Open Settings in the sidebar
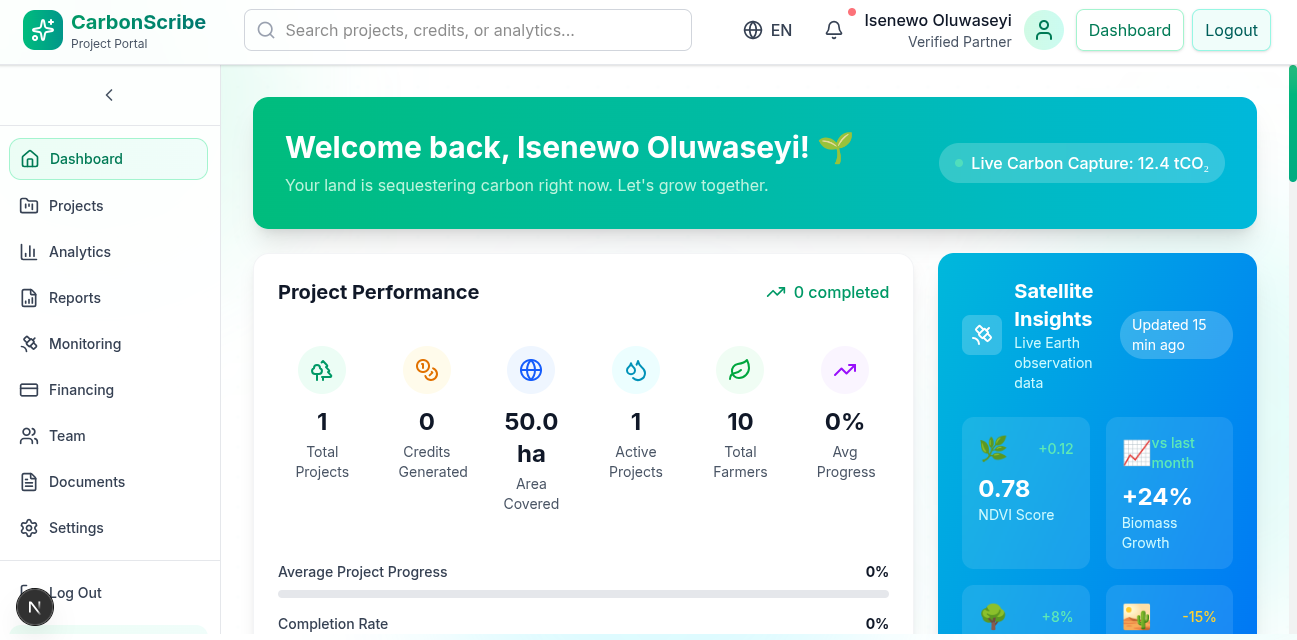Viewport: 1297px width, 640px height. [110, 528]
